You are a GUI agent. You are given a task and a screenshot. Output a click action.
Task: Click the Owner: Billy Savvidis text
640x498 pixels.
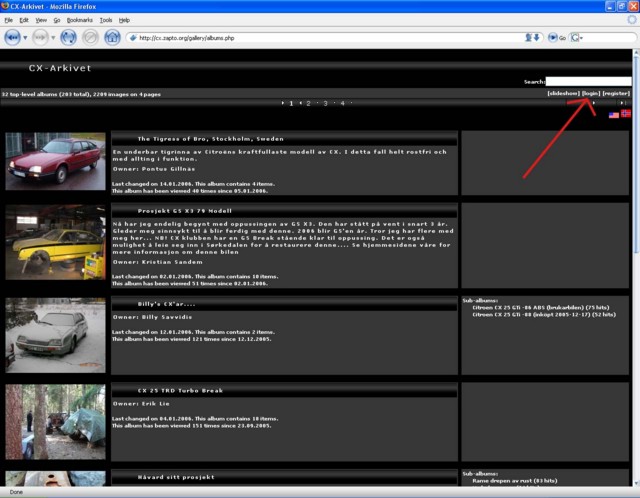[x=152, y=317]
